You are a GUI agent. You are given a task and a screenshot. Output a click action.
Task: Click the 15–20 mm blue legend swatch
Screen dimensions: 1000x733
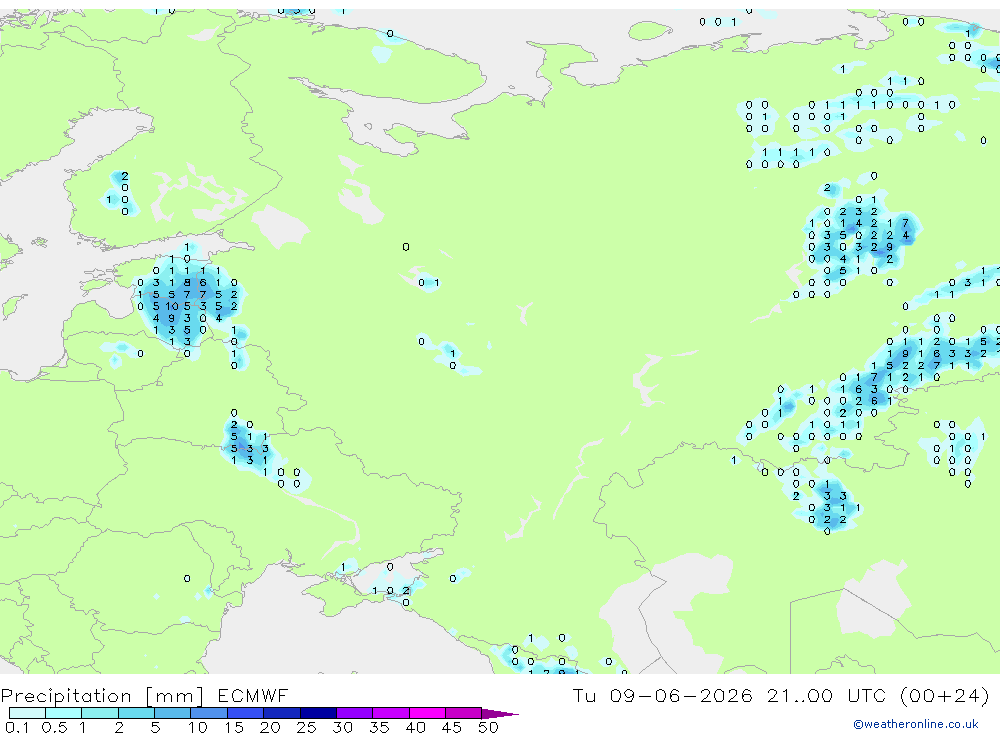click(246, 713)
